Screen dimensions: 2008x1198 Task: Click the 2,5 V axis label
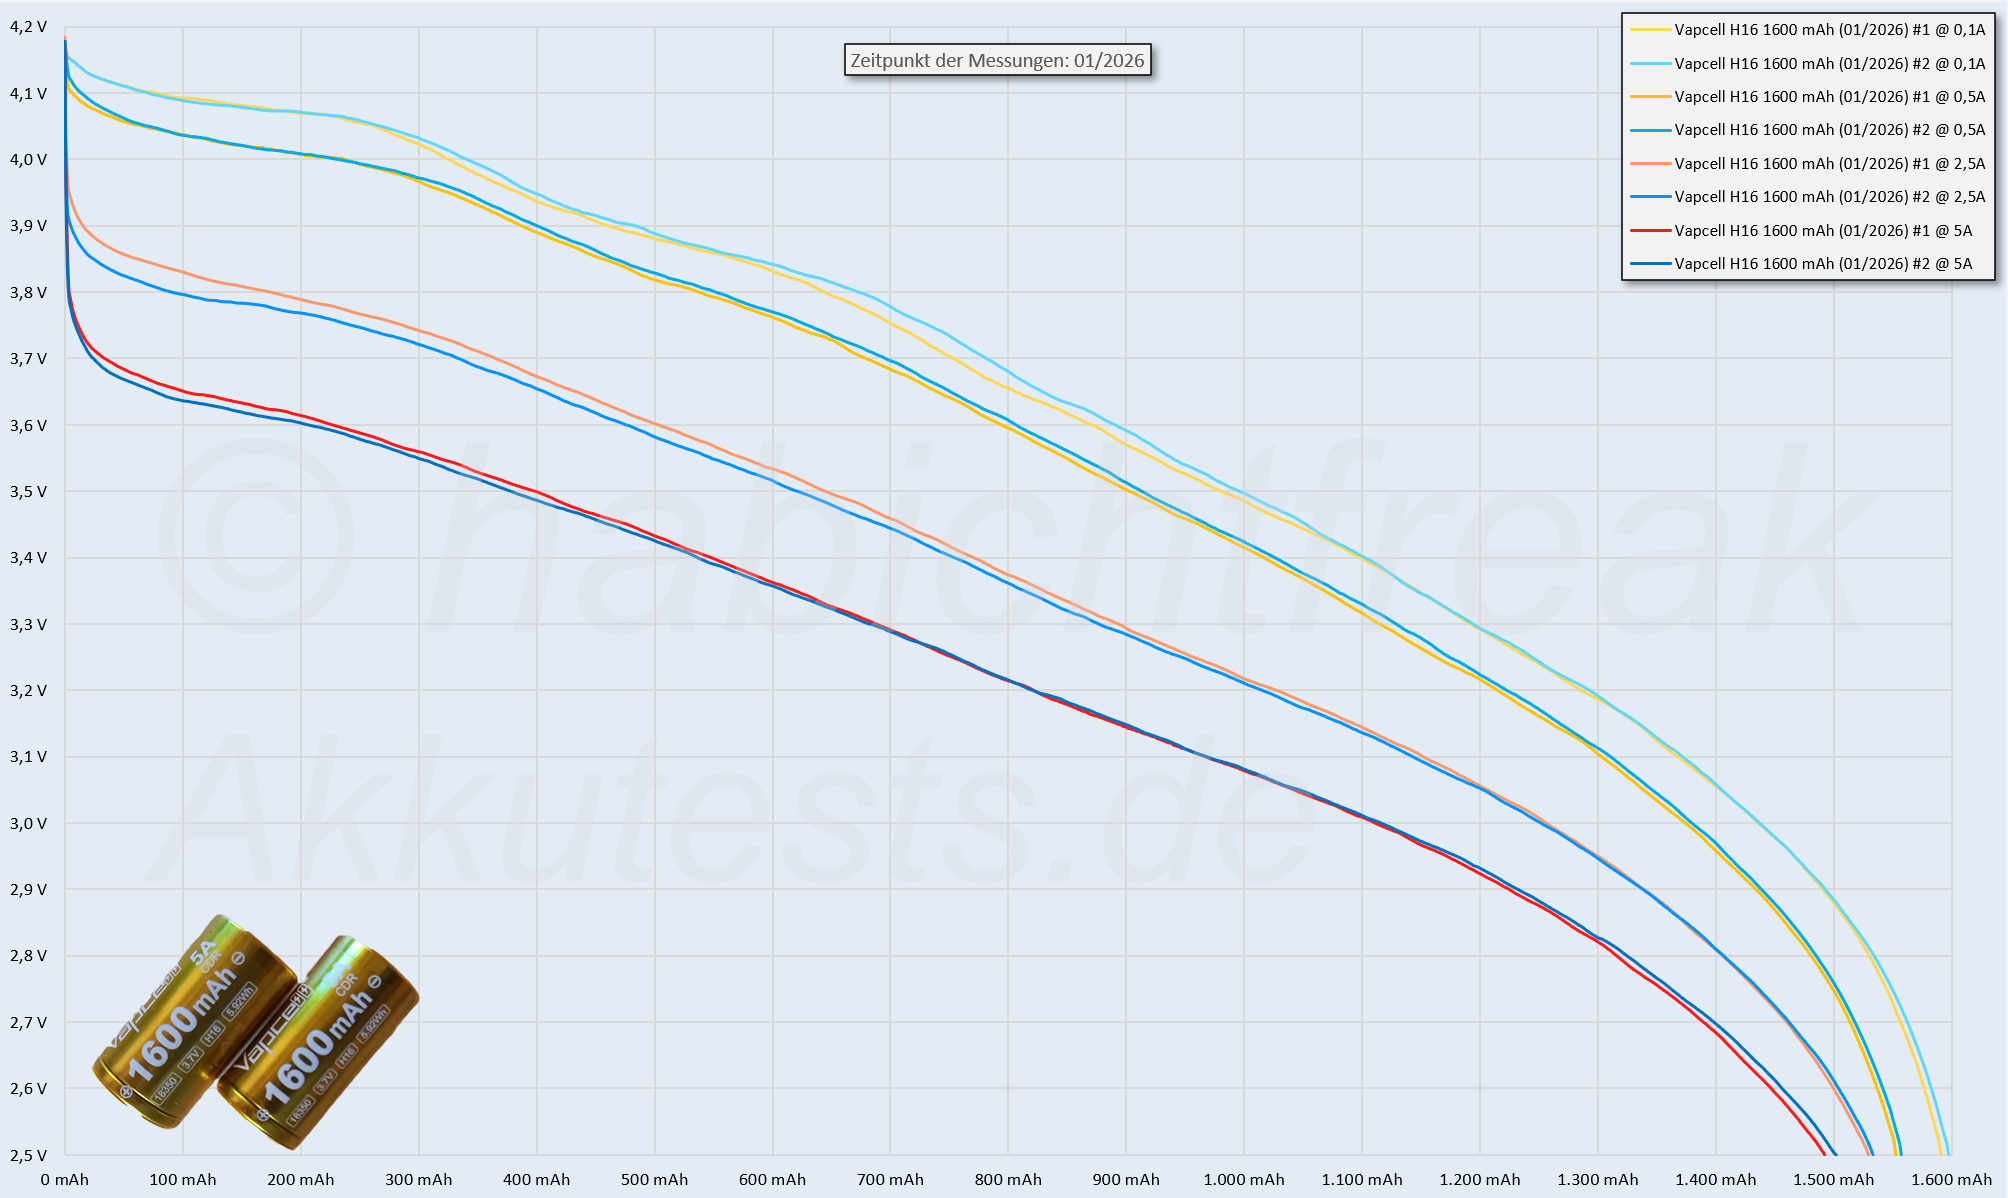pos(28,1155)
